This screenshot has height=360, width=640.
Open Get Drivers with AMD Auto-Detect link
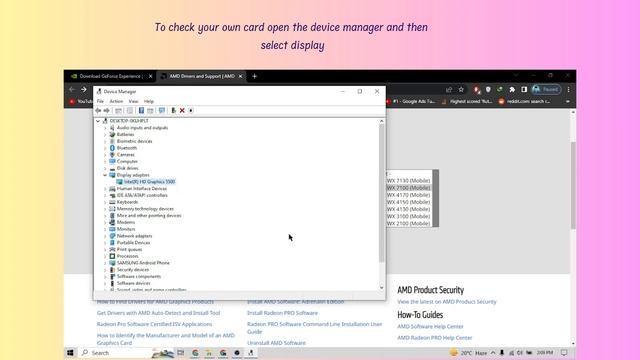[x=158, y=313]
